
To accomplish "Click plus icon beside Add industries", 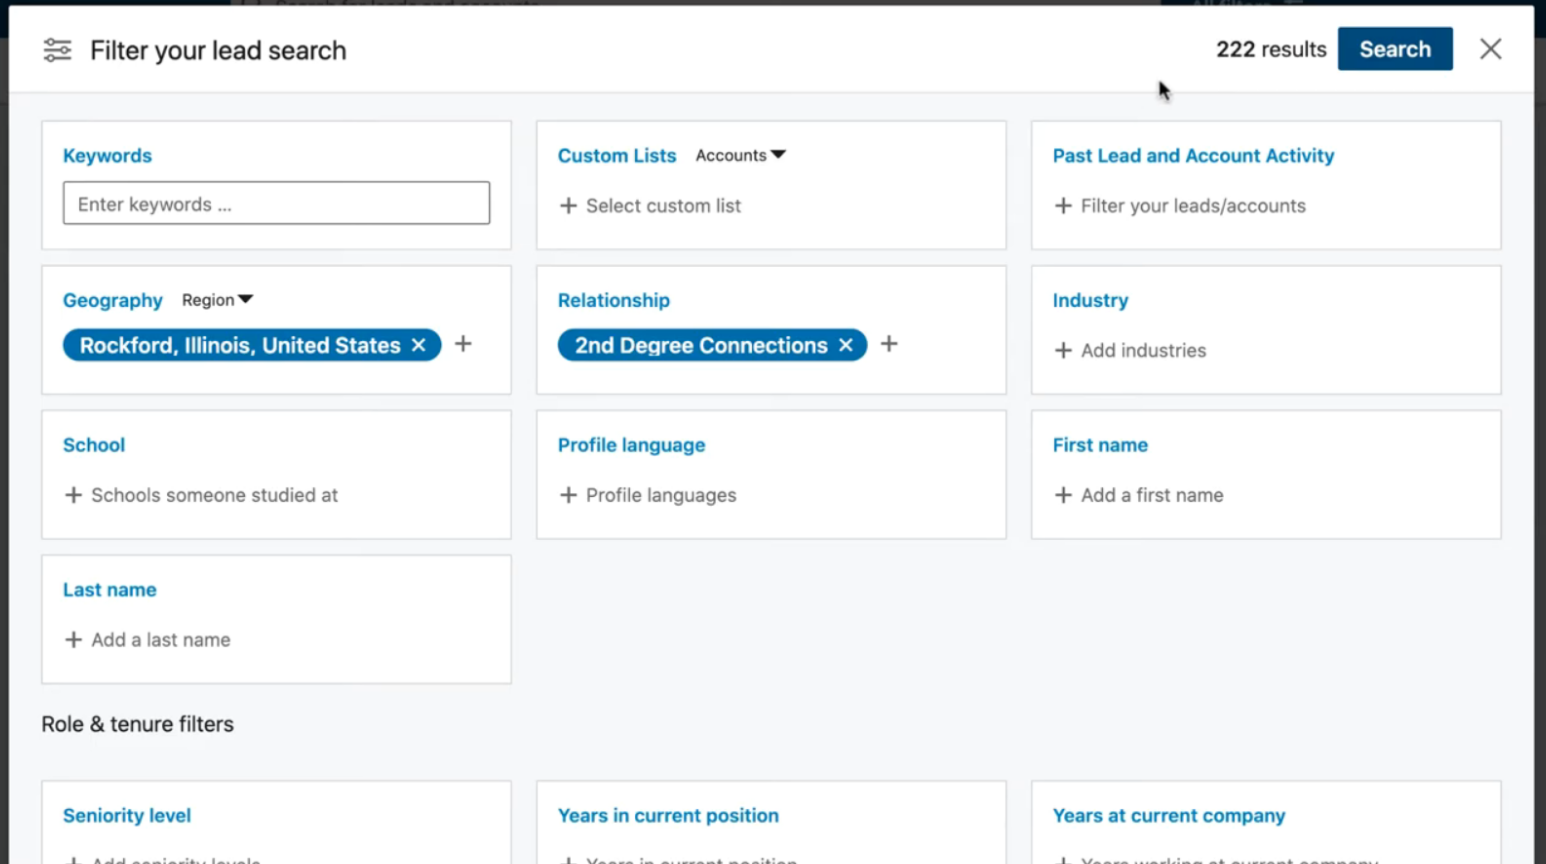I will click(x=1063, y=350).
